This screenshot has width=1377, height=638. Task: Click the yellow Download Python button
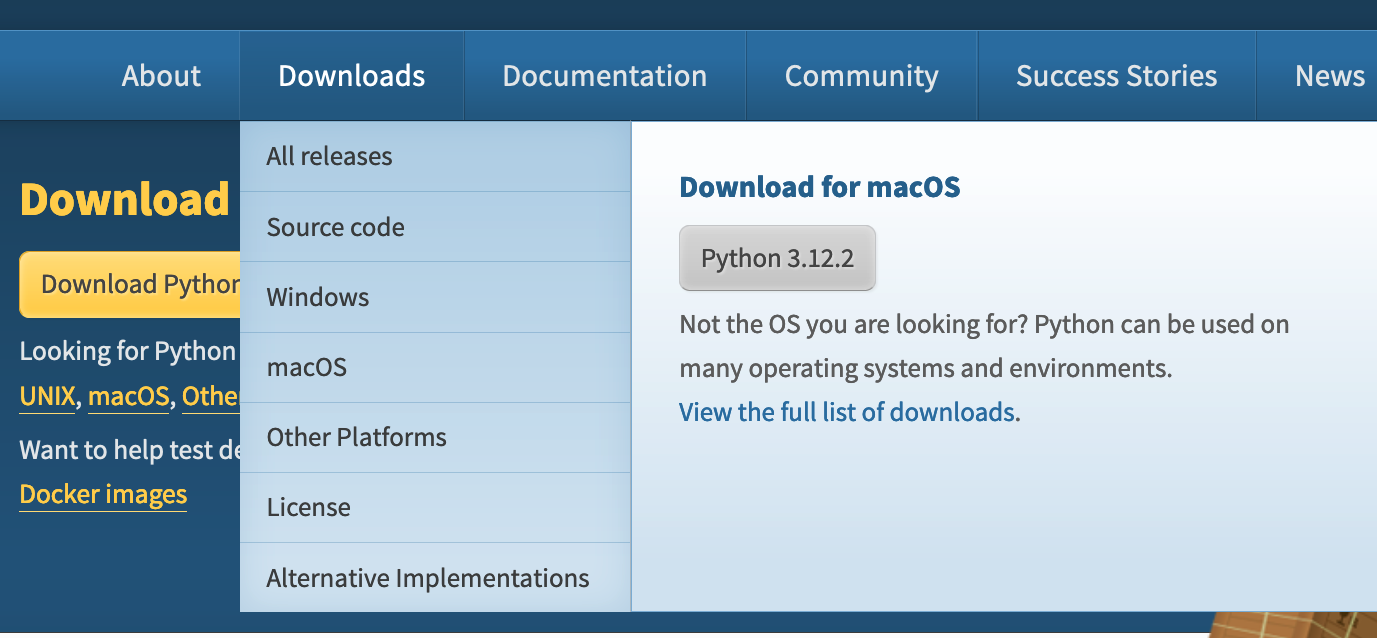click(130, 284)
